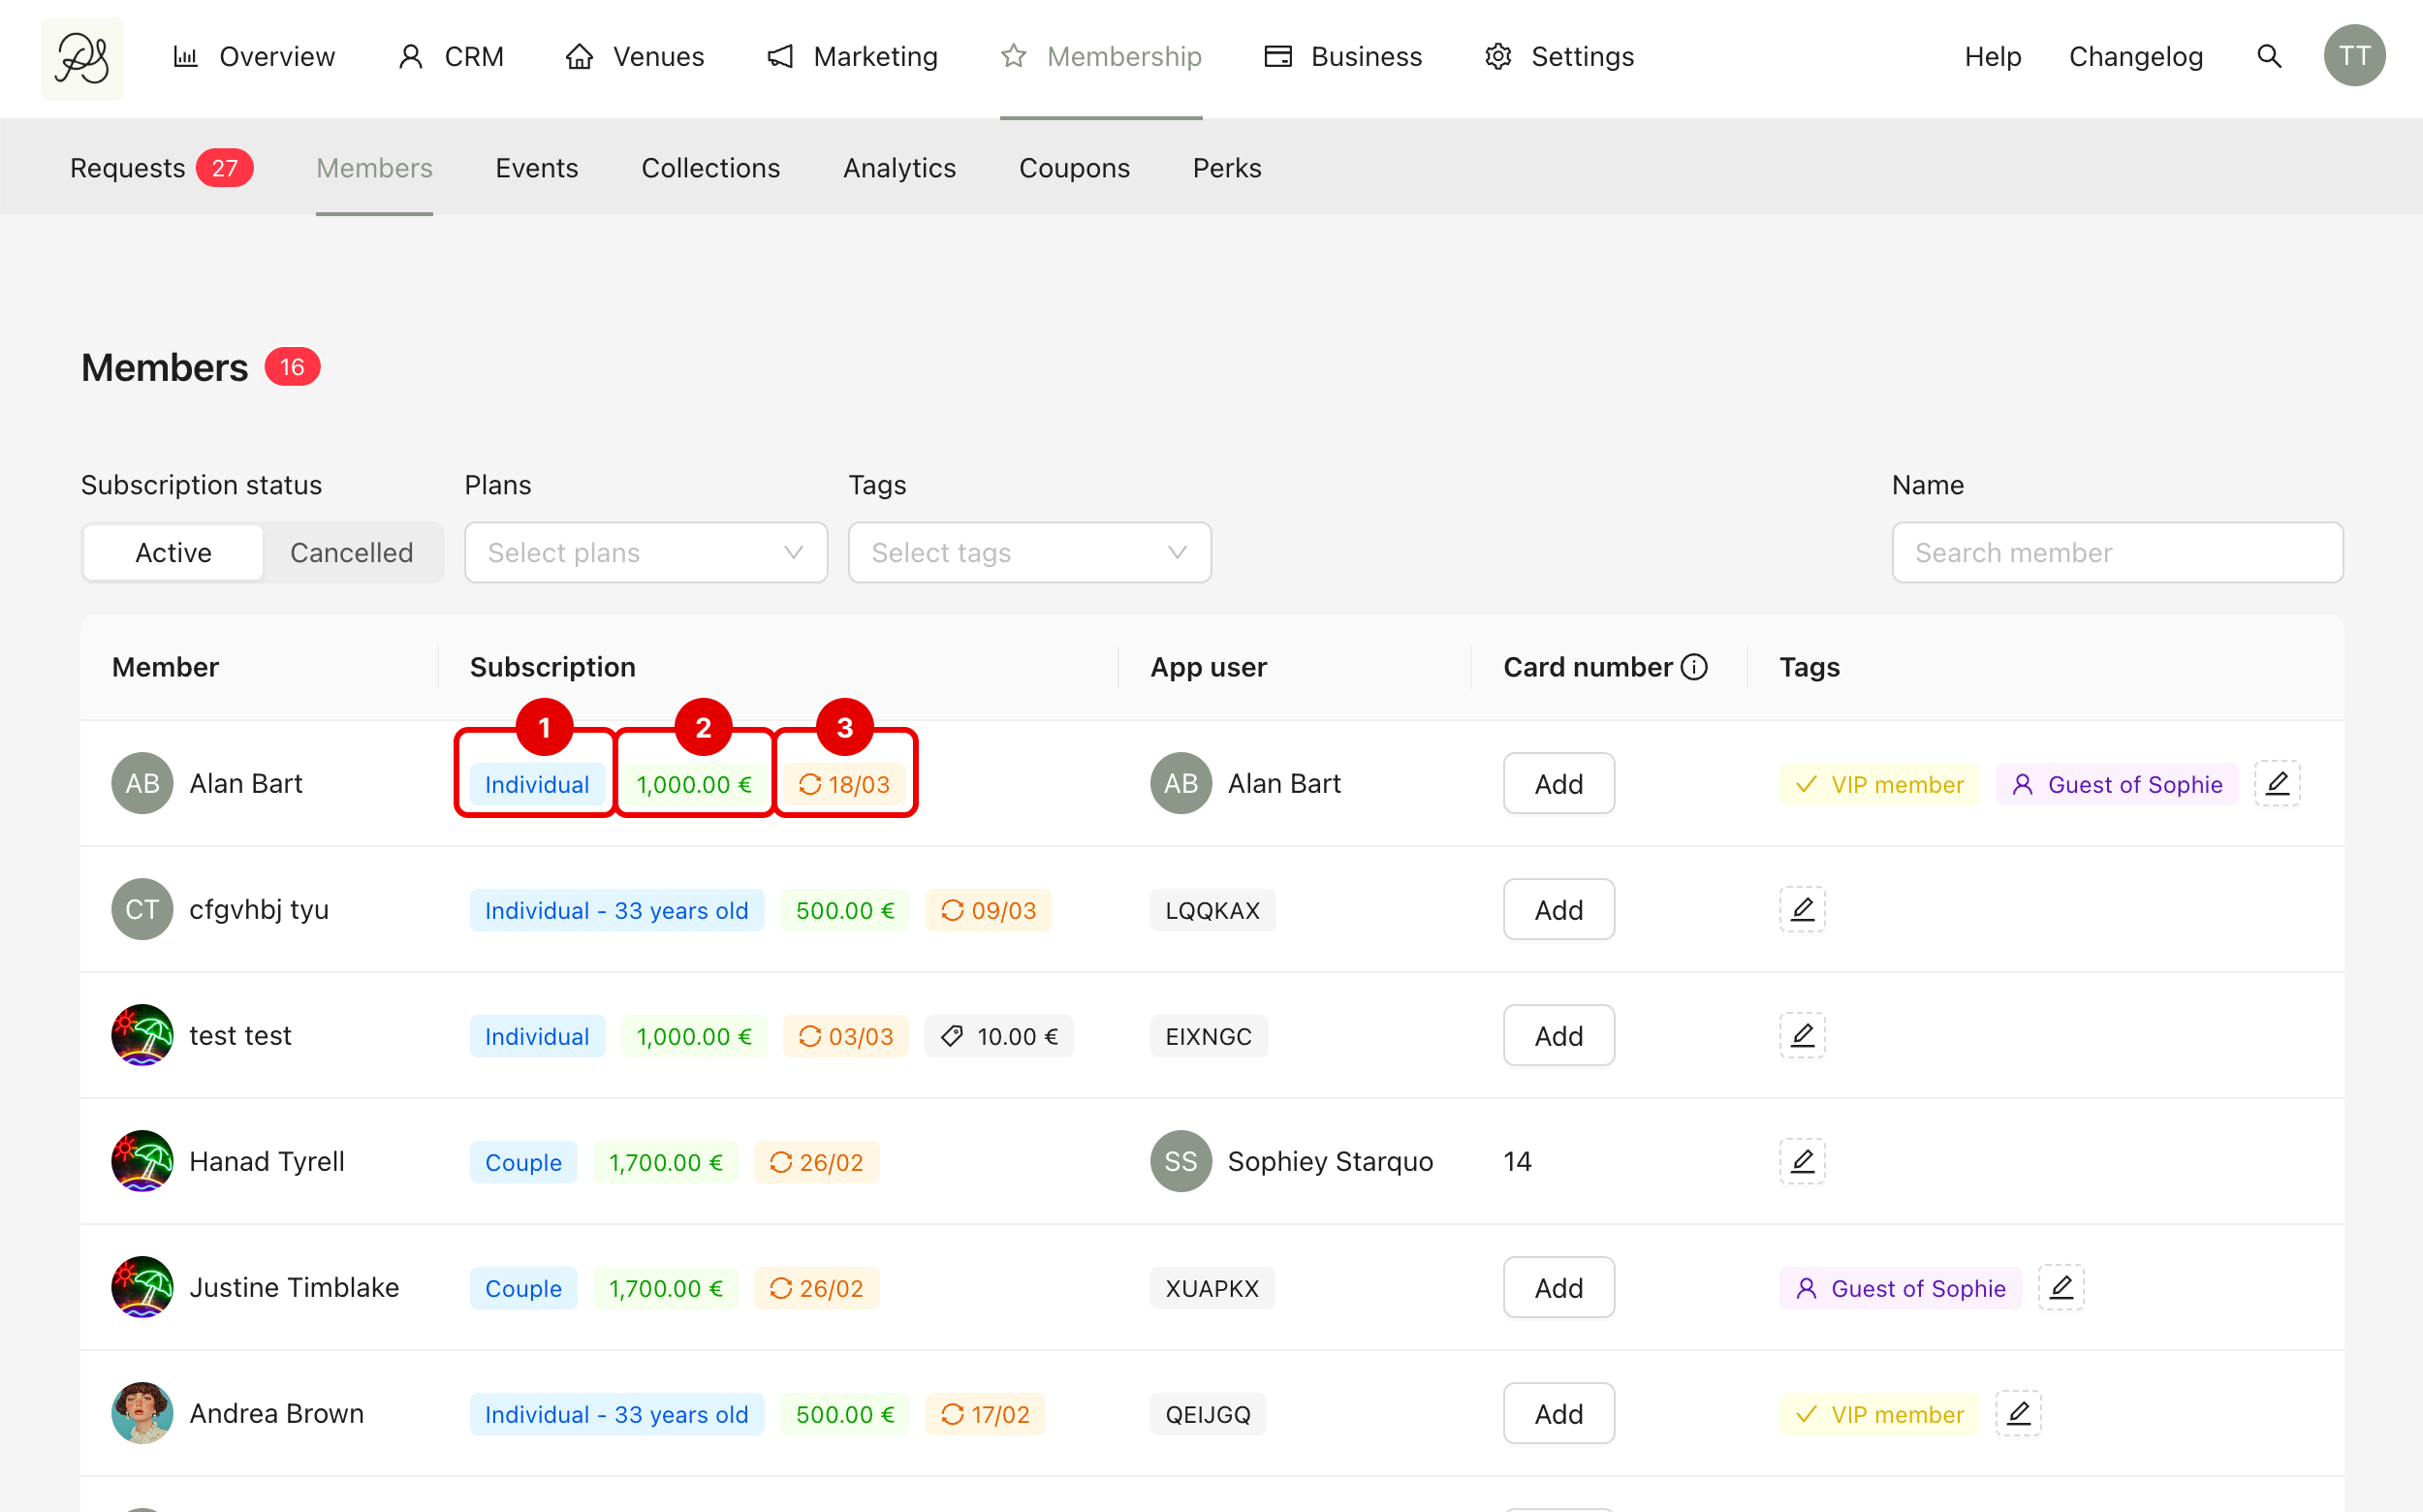Screen dimensions: 2423x1512
Task: Open tag editor pencil for Hanad Tyrell
Action: [1802, 1161]
